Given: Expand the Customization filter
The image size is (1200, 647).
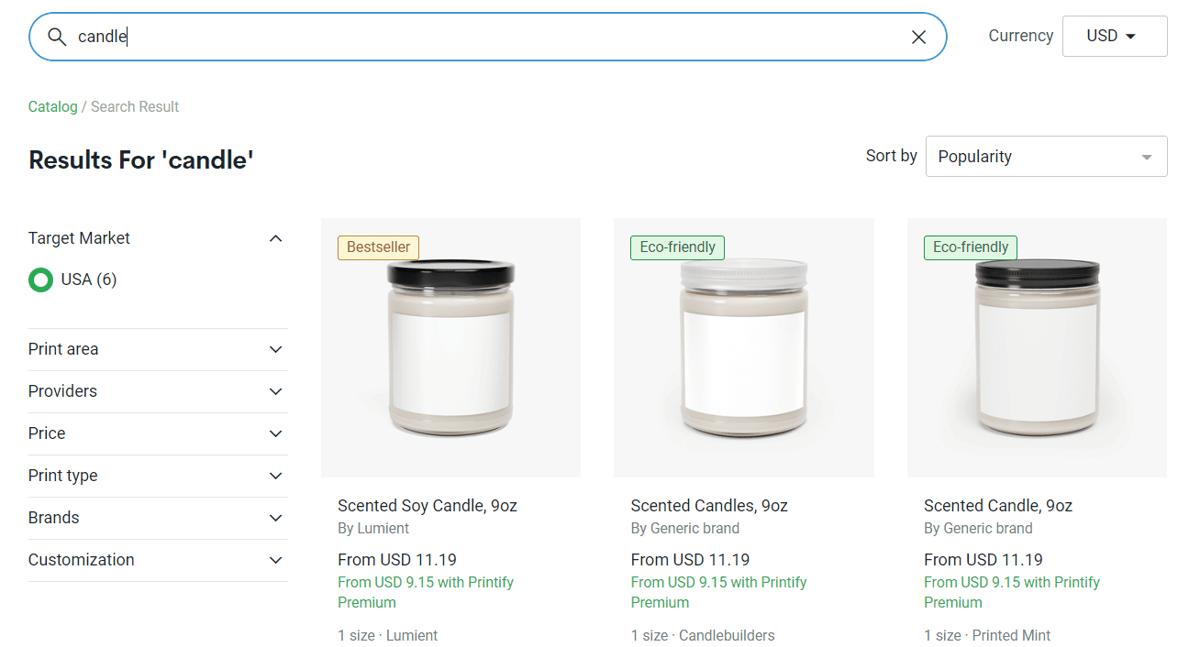Looking at the screenshot, I should pos(158,560).
